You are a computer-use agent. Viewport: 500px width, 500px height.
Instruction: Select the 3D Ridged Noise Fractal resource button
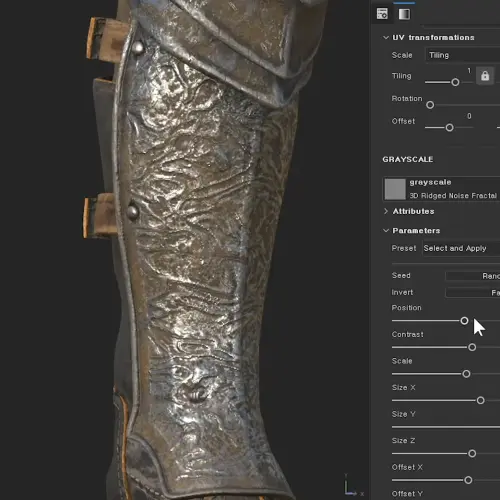click(442, 189)
